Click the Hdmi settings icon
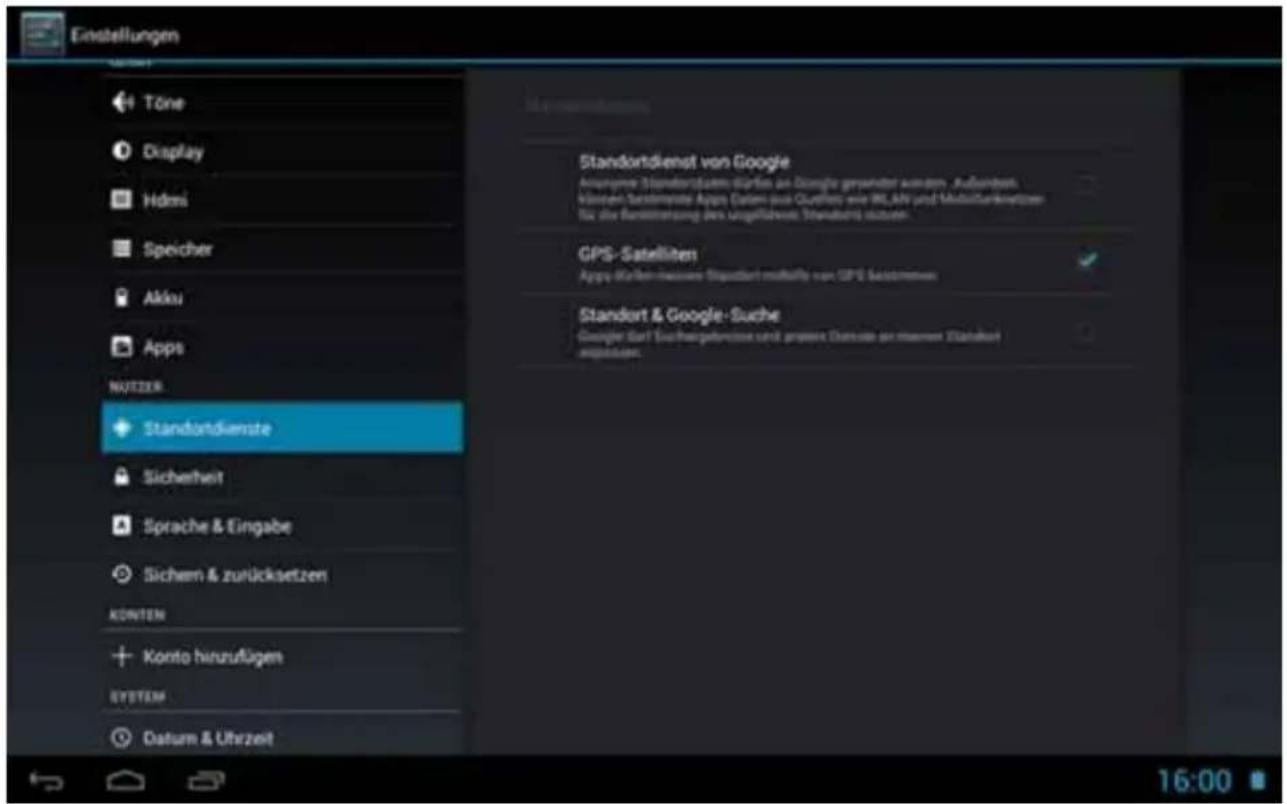The width and height of the screenshot is (1287, 804). click(121, 201)
